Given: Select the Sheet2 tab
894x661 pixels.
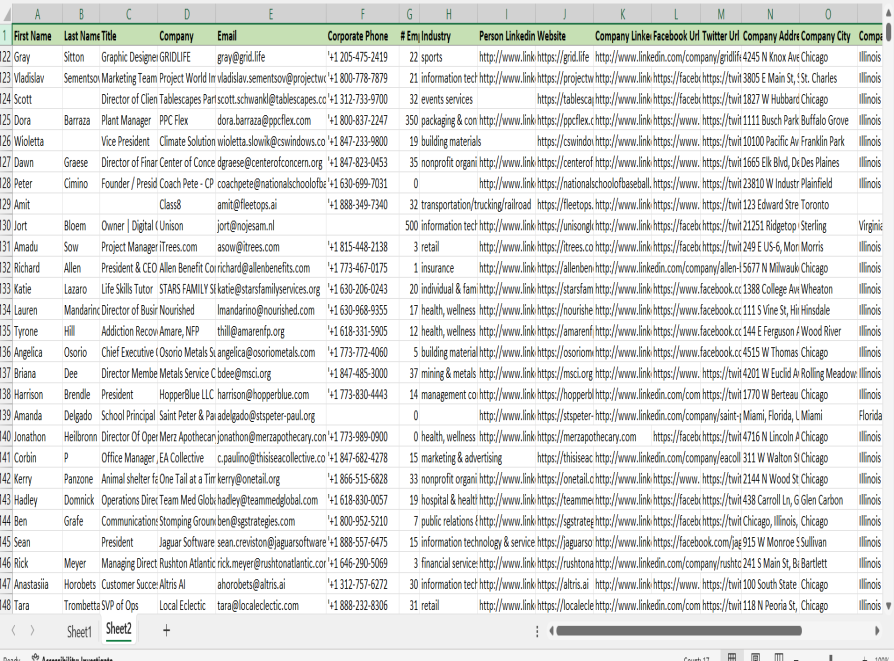Looking at the screenshot, I should pos(119,629).
